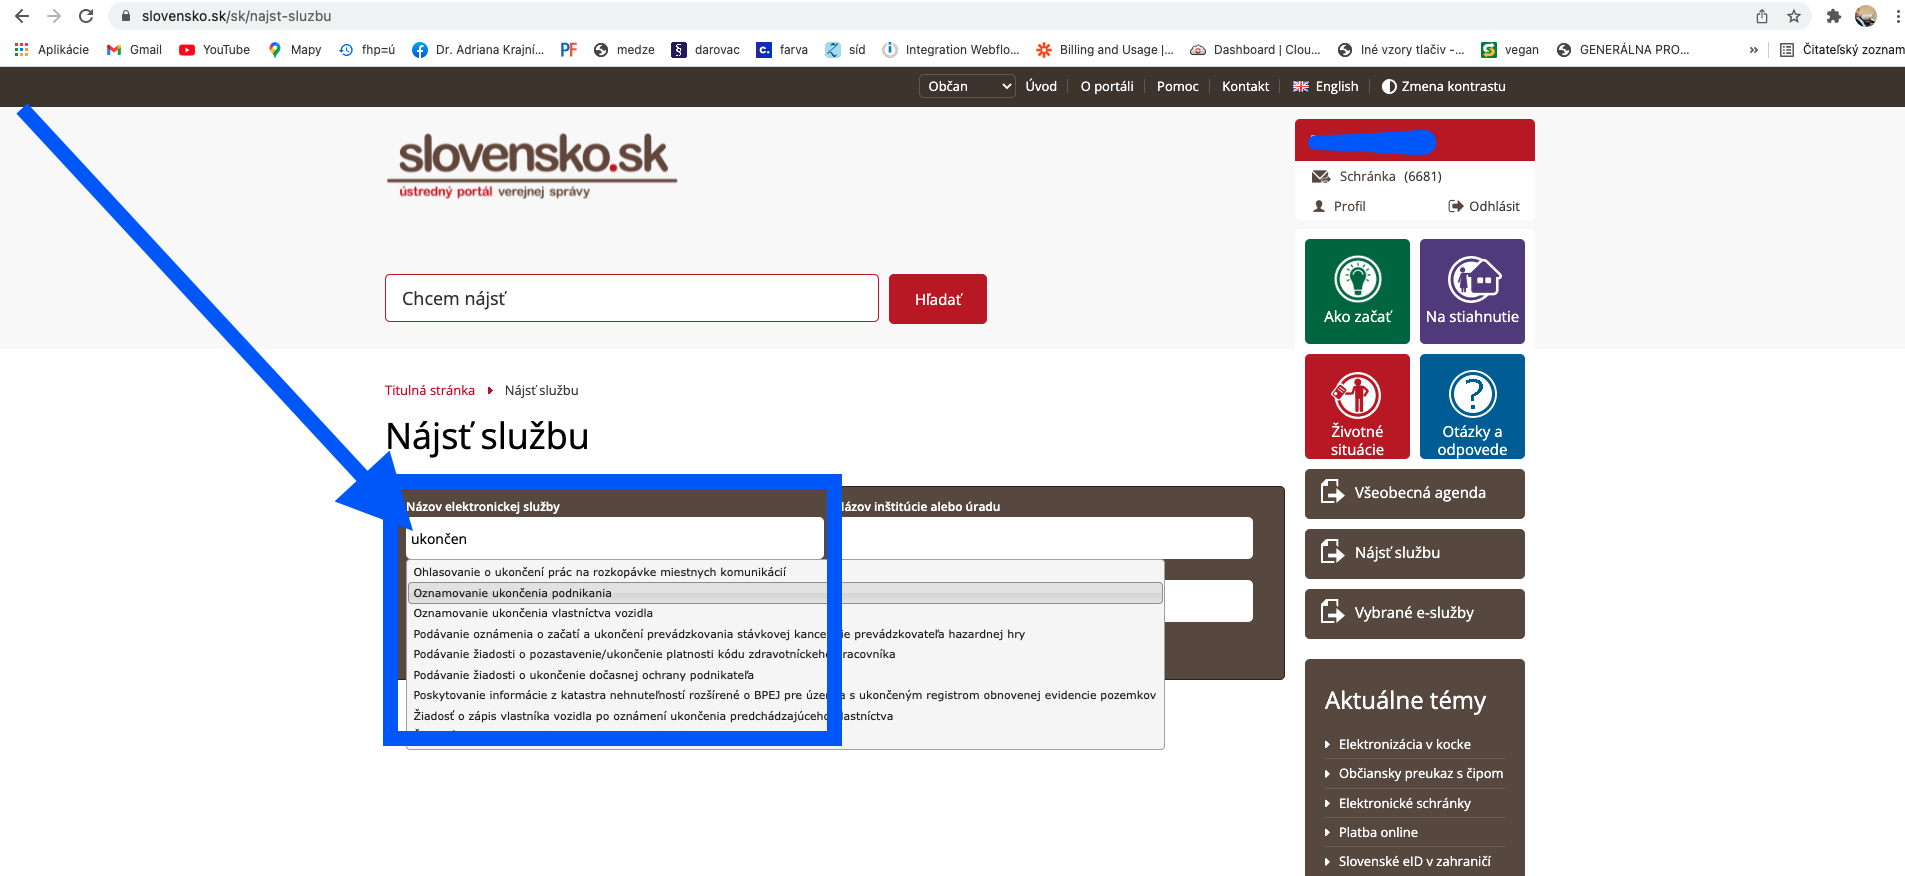The height and width of the screenshot is (876, 1905).
Task: Choose Podávanie žiadosti o ukončenie dočasnej ochrany podnikateľa
Action: tap(785, 675)
